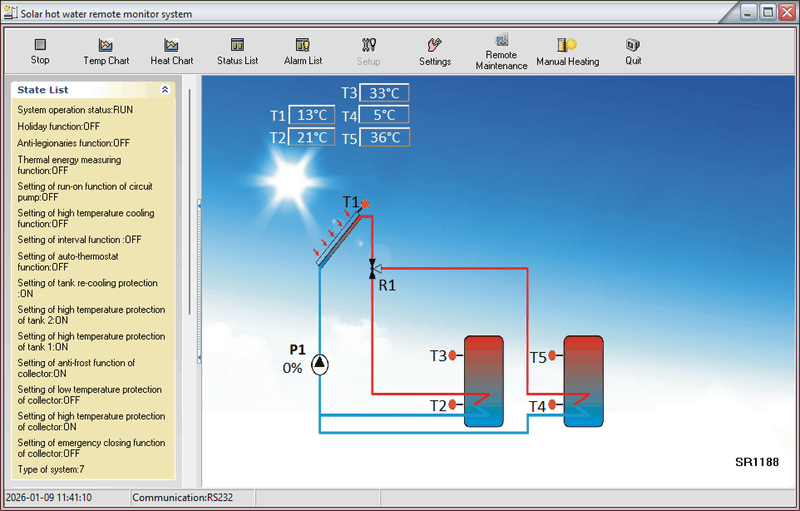Click the solar collector panel graphic

(339, 240)
